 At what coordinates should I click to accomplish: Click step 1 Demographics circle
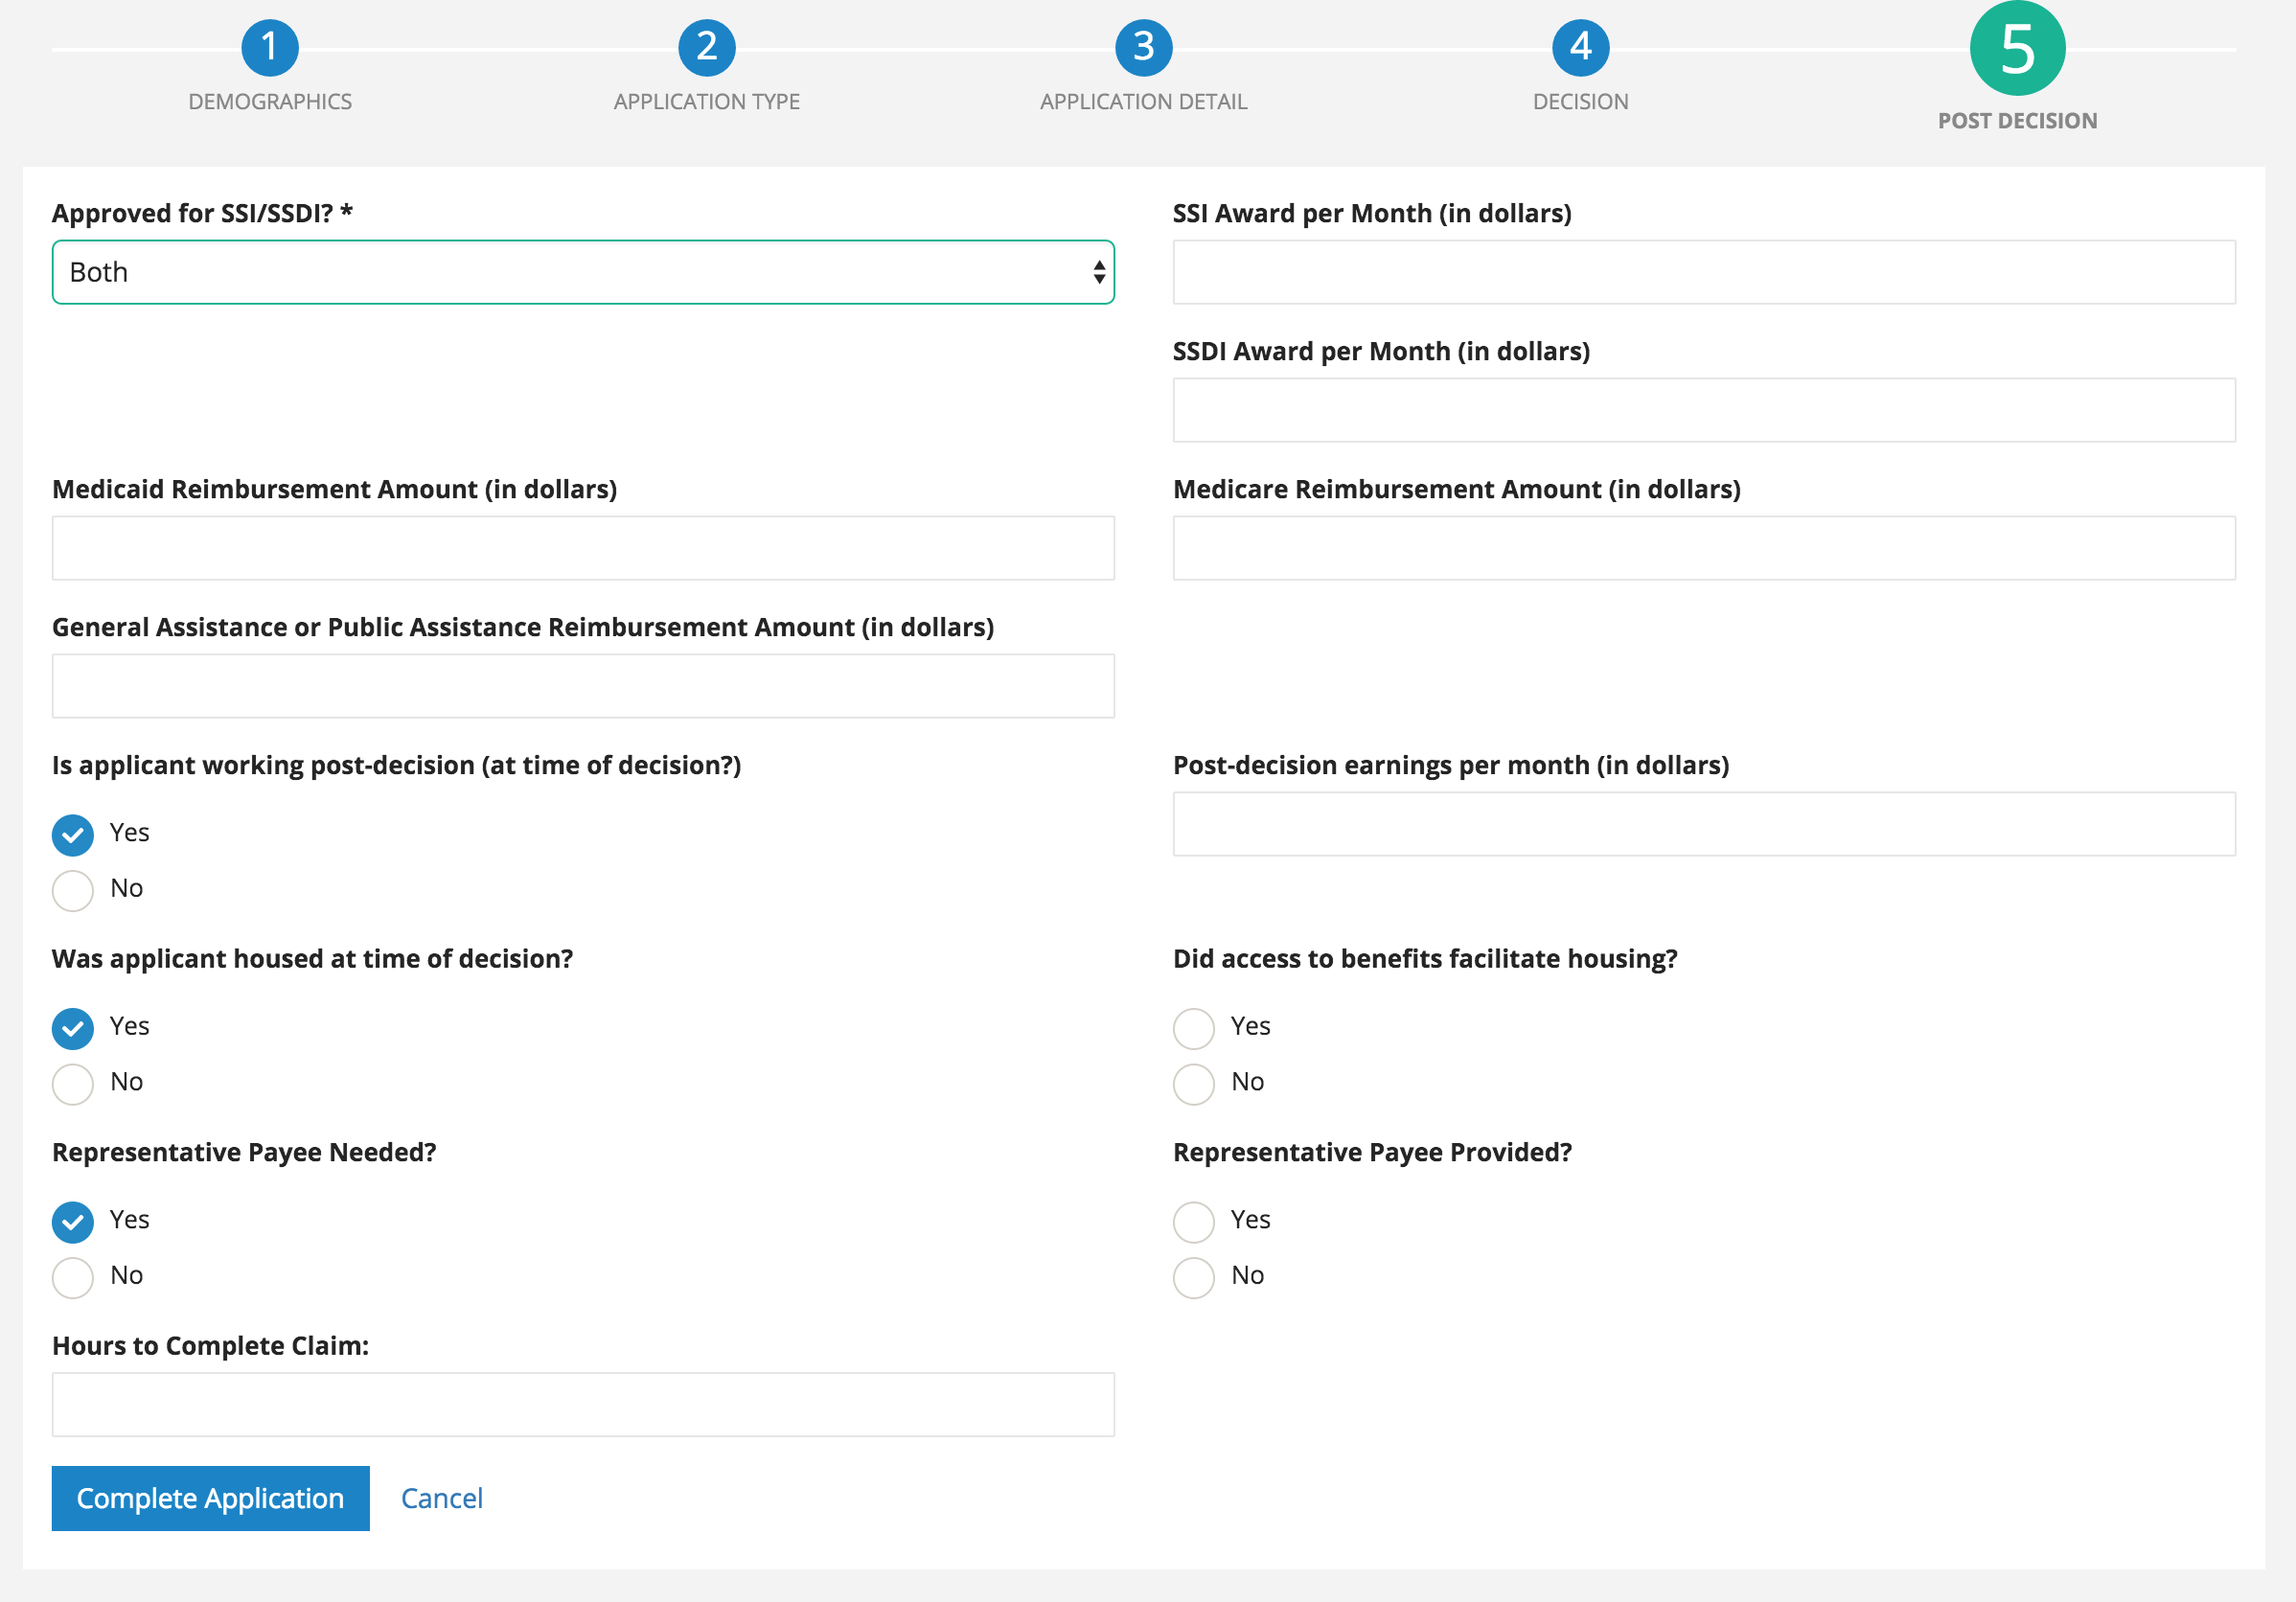pos(269,47)
